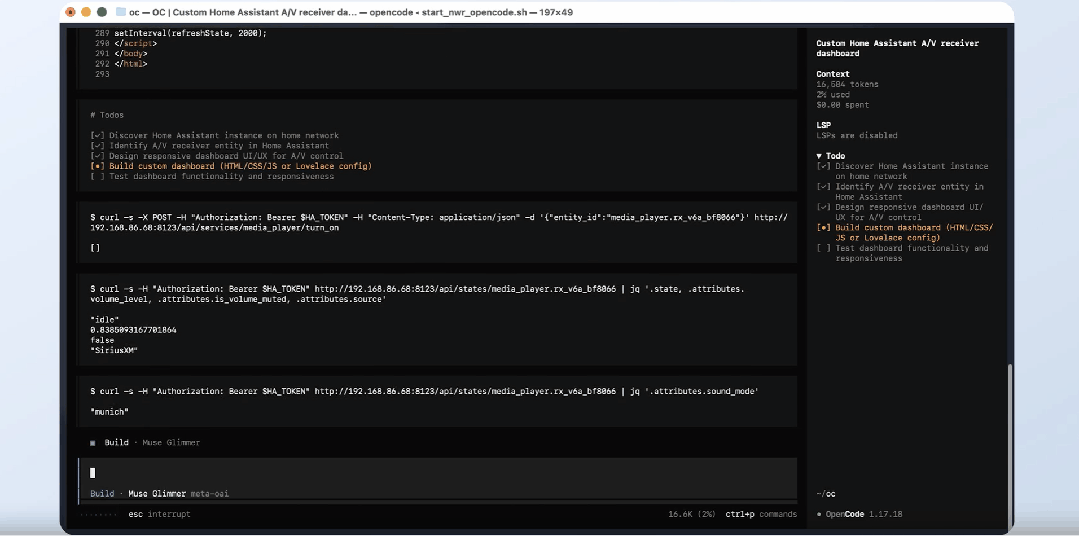Toggle main-pane todo Discover Home Assistant instance checkbox
Image resolution: width=1079 pixels, height=536 pixels.
point(97,136)
